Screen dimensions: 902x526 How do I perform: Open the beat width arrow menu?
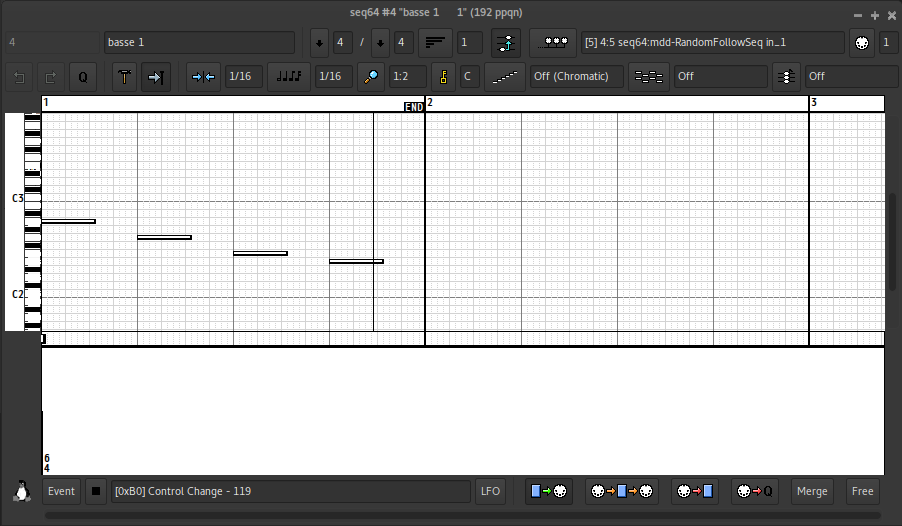pyautogui.click(x=380, y=43)
